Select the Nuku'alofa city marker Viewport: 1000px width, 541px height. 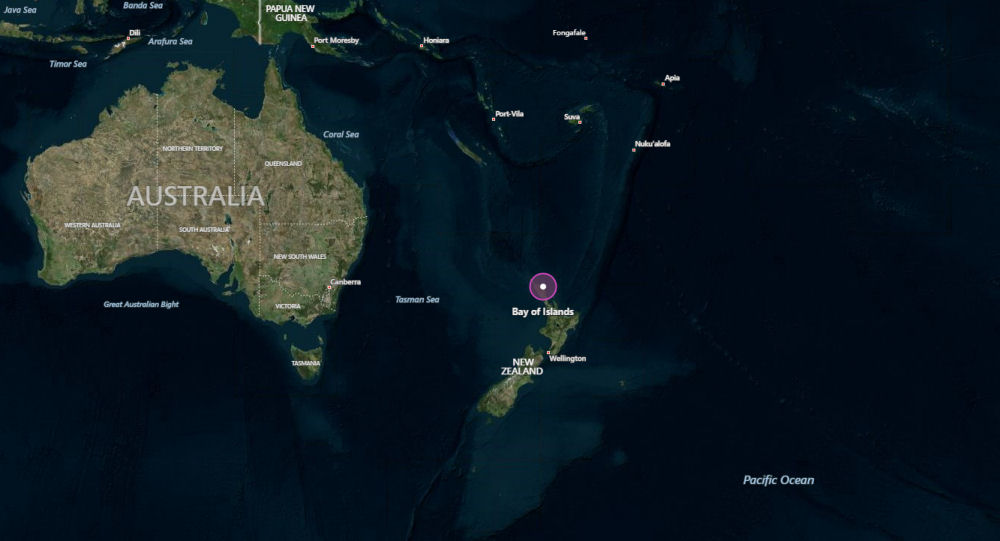[634, 150]
